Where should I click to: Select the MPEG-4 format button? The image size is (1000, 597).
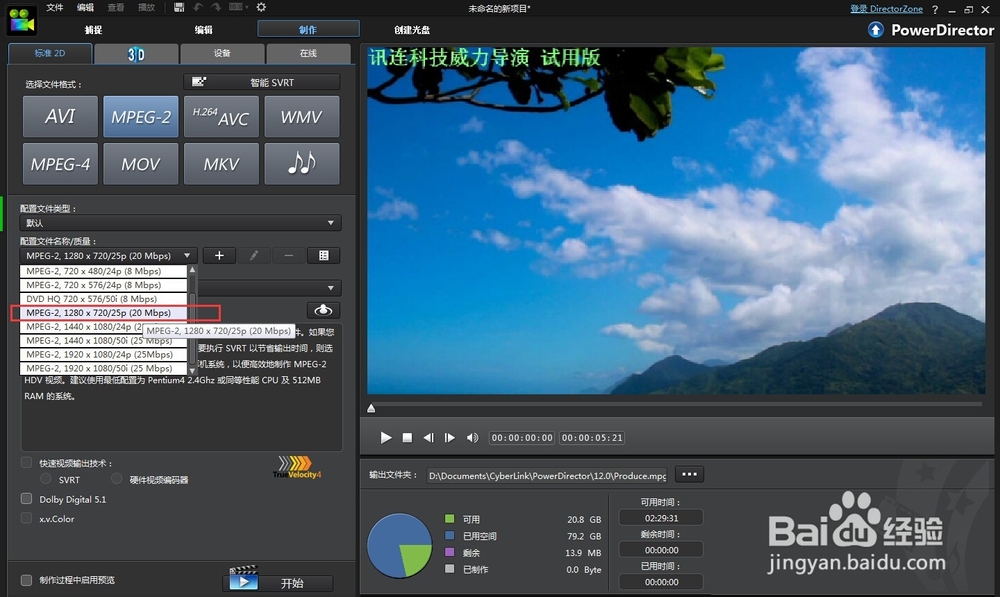click(61, 164)
